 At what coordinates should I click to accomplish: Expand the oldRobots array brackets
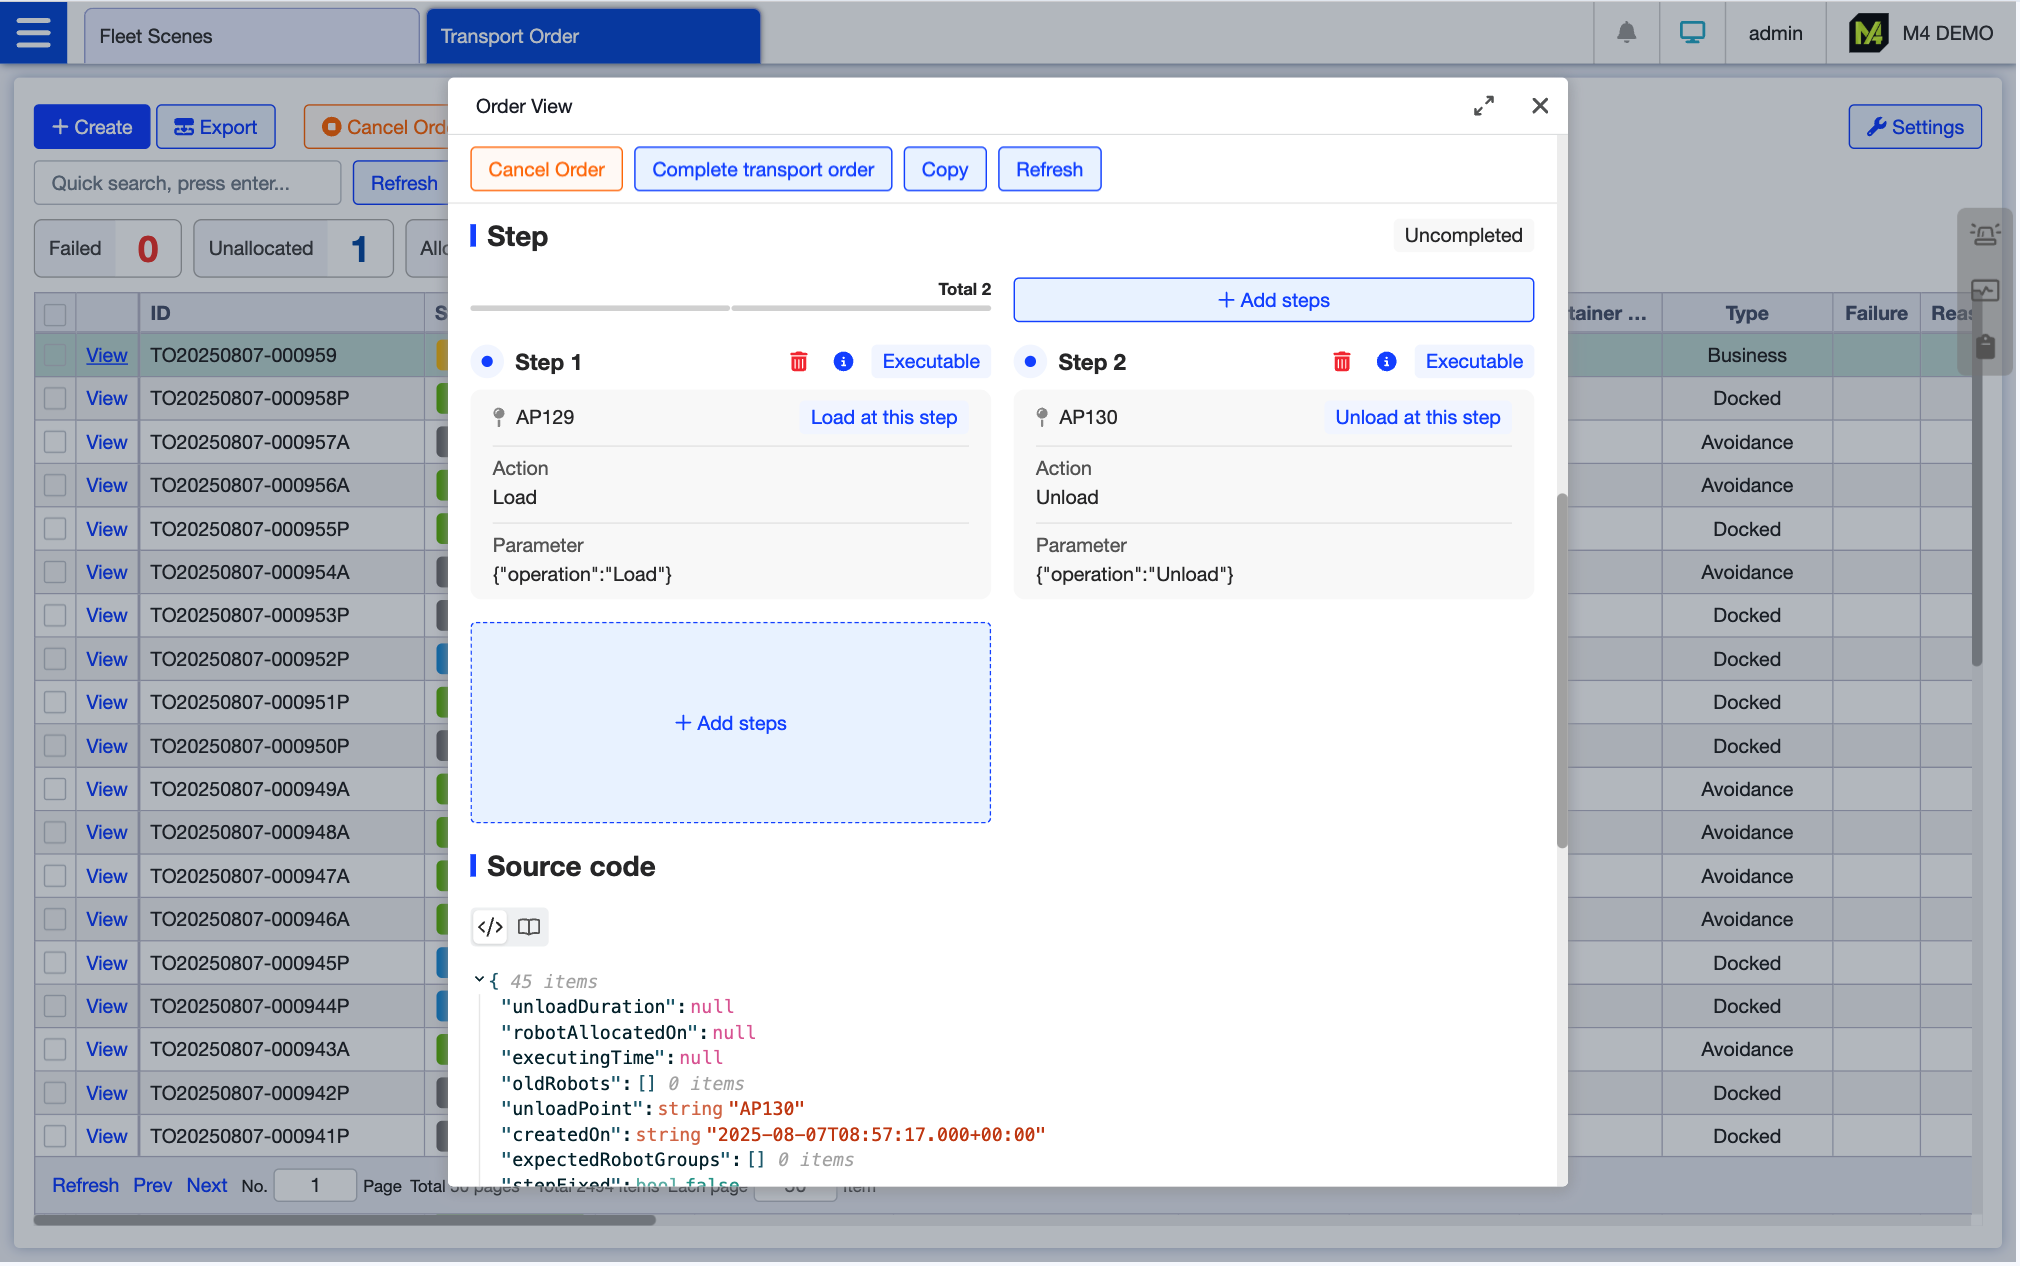646,1084
